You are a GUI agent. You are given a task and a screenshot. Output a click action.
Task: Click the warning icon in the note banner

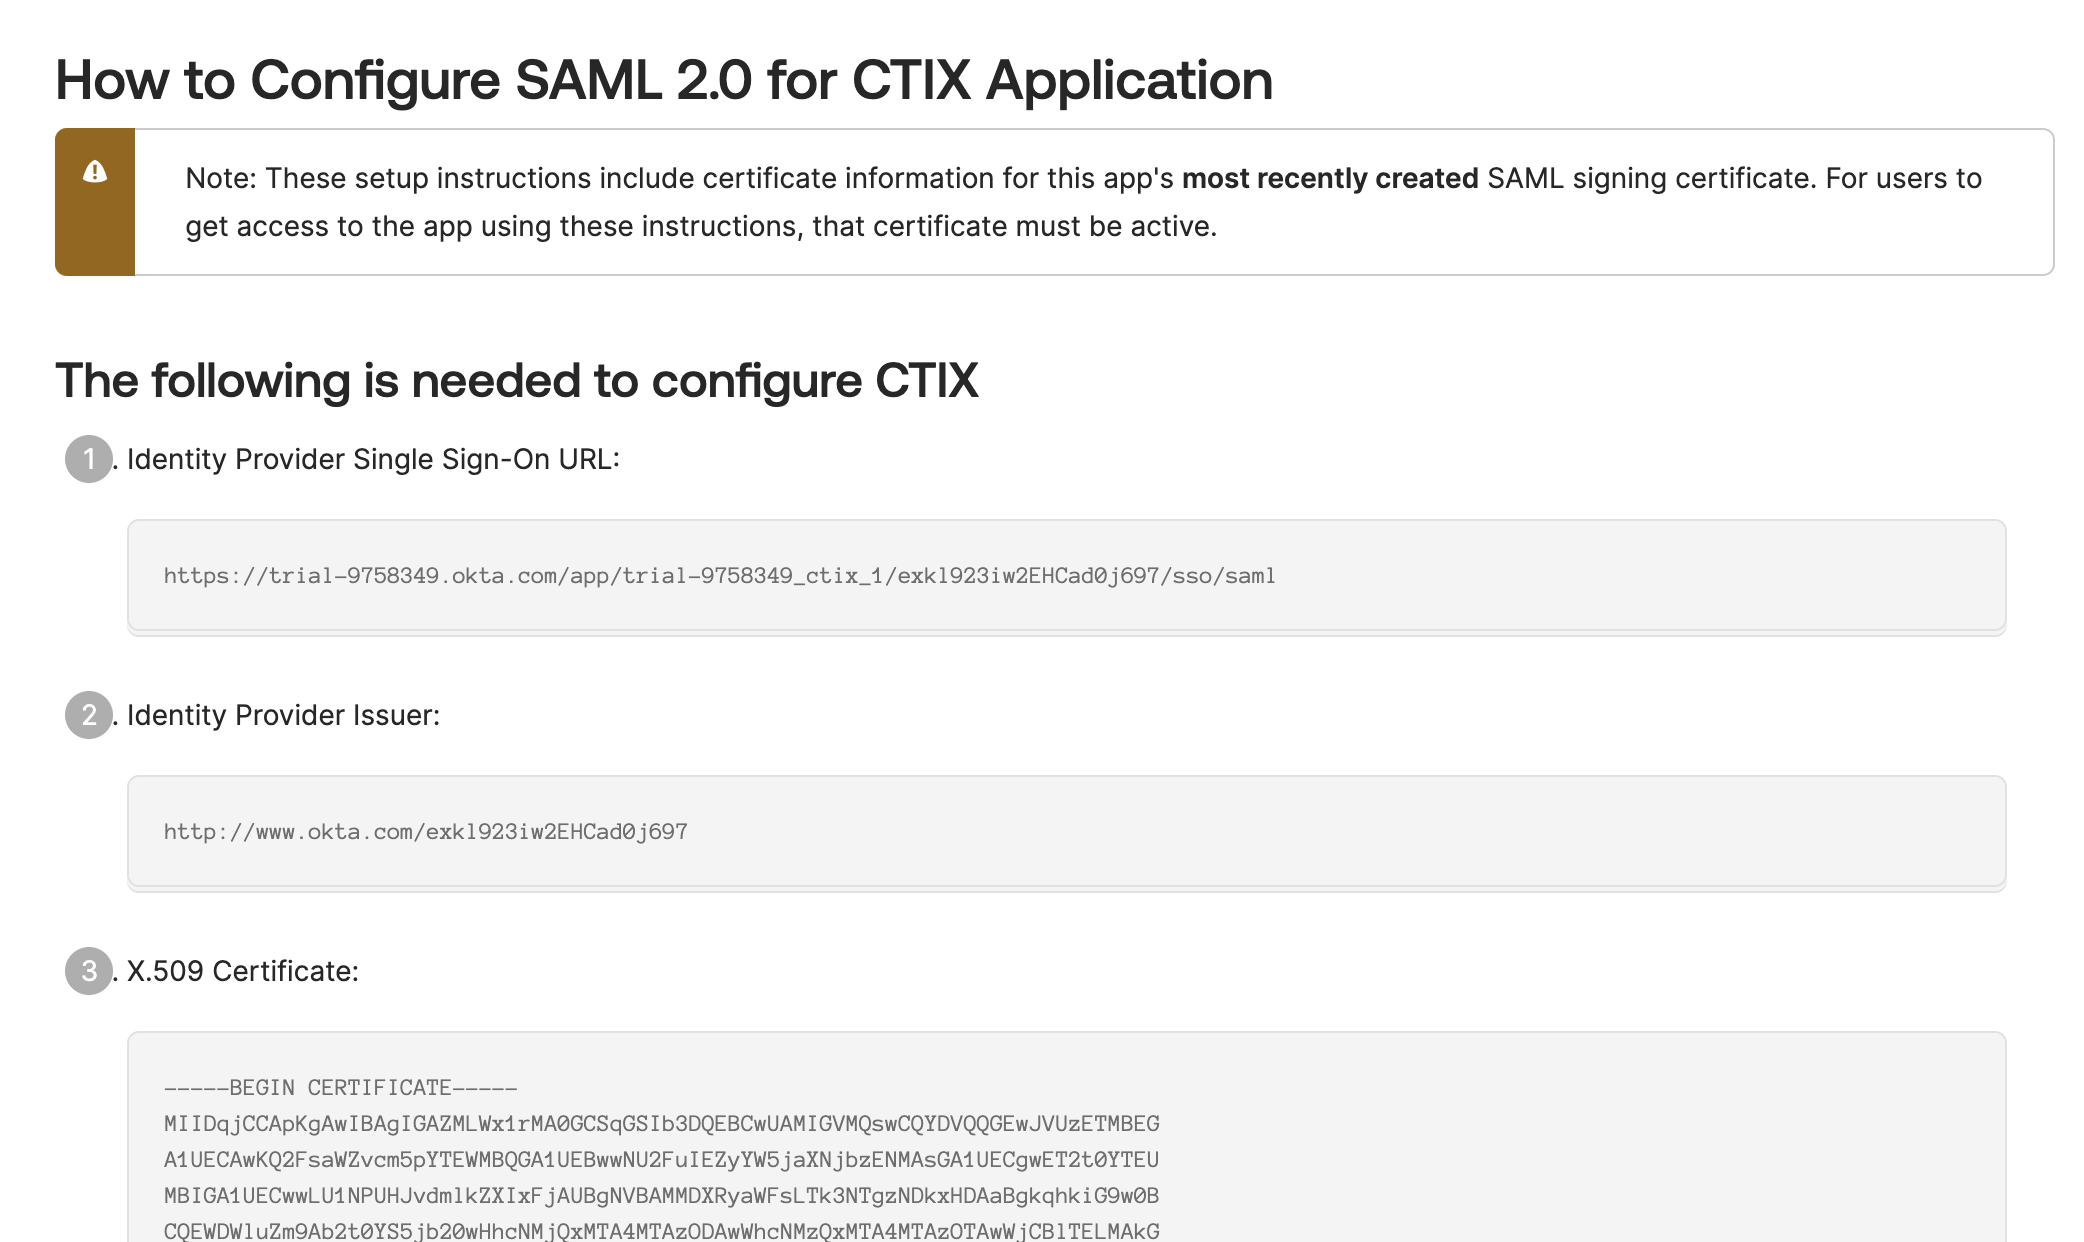coord(95,172)
